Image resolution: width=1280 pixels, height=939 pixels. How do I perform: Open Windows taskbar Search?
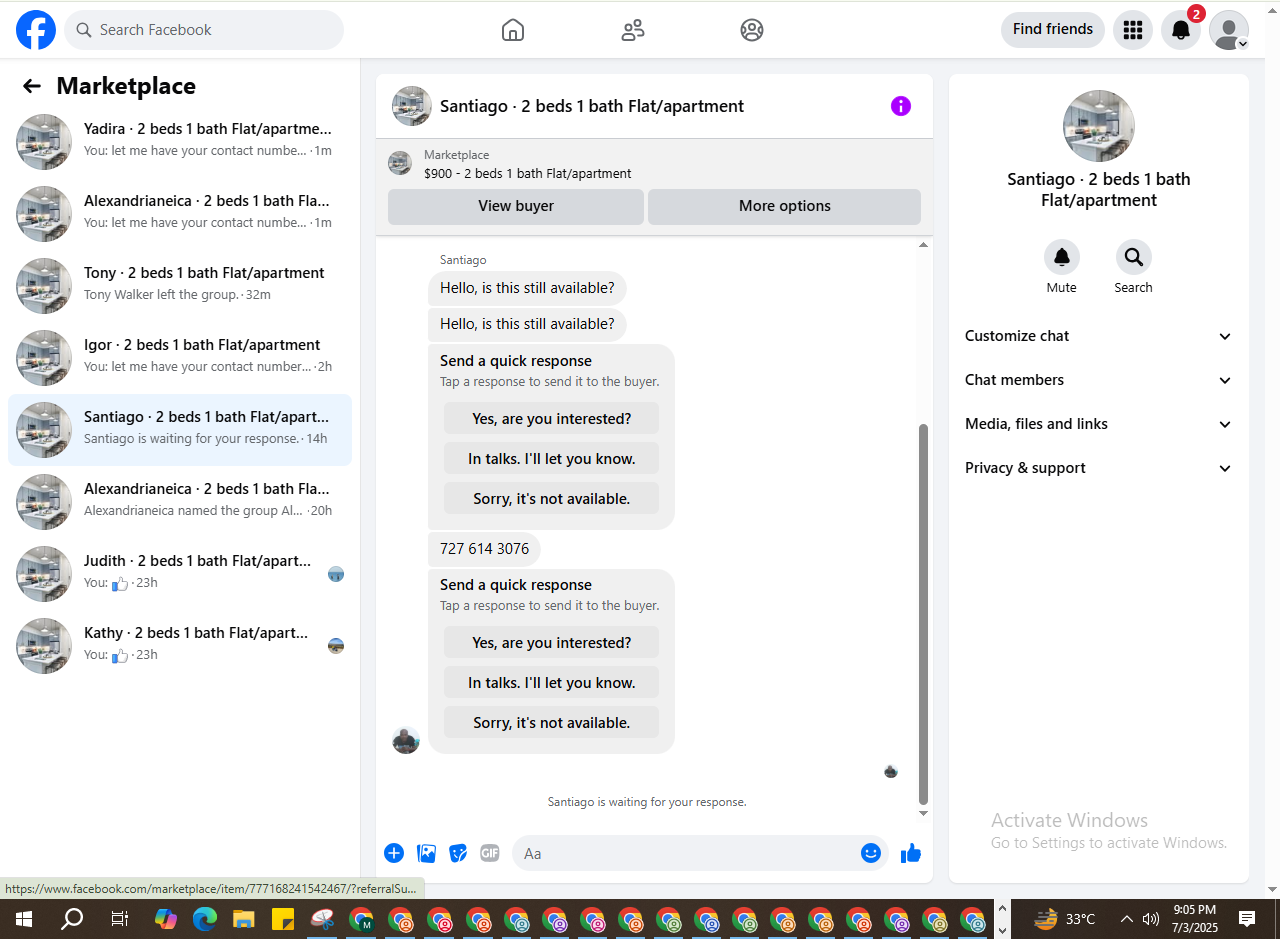coord(72,919)
